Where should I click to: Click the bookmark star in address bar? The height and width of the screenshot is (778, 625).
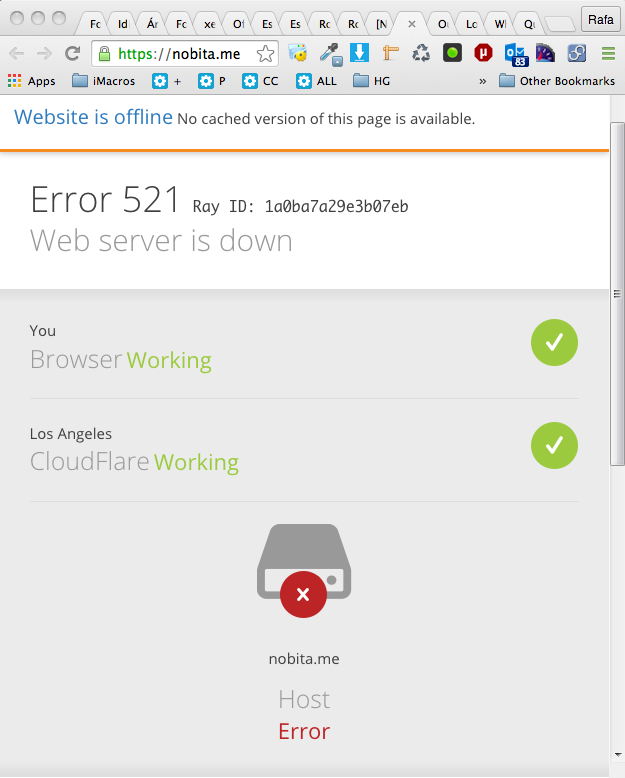tap(265, 54)
